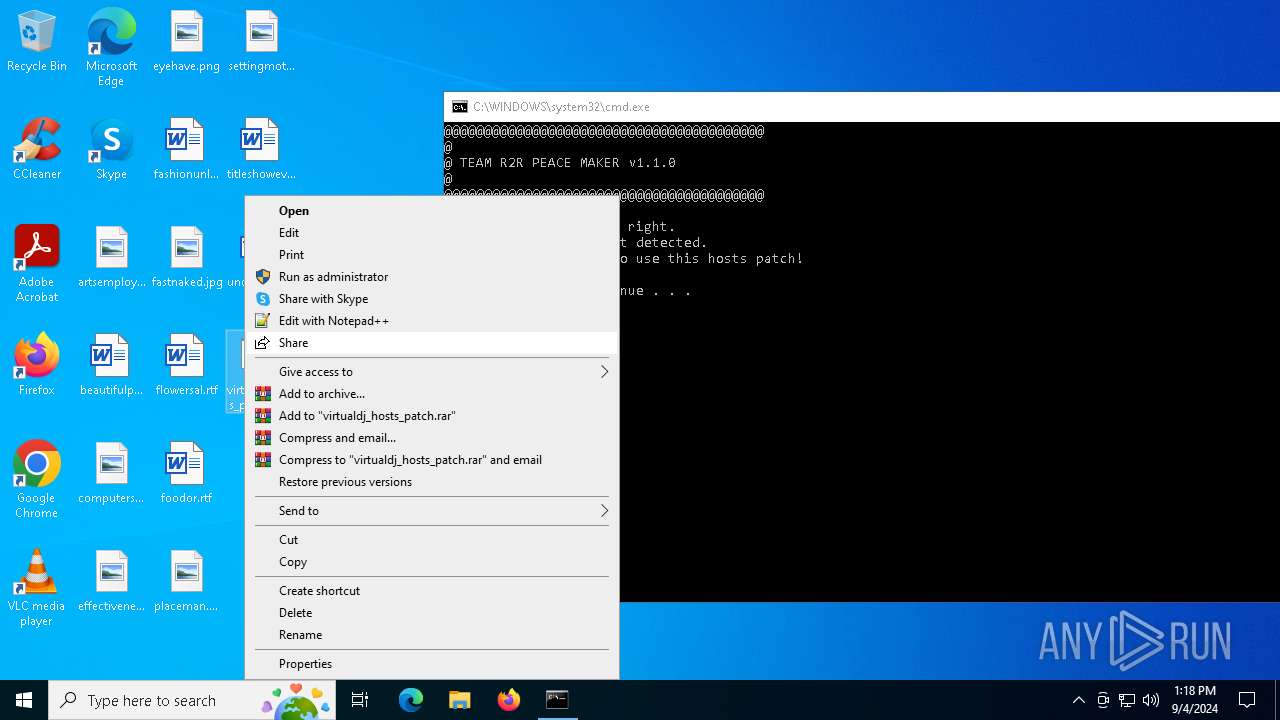The width and height of the screenshot is (1280, 720).
Task: Select Share with Skype
Action: point(432,298)
